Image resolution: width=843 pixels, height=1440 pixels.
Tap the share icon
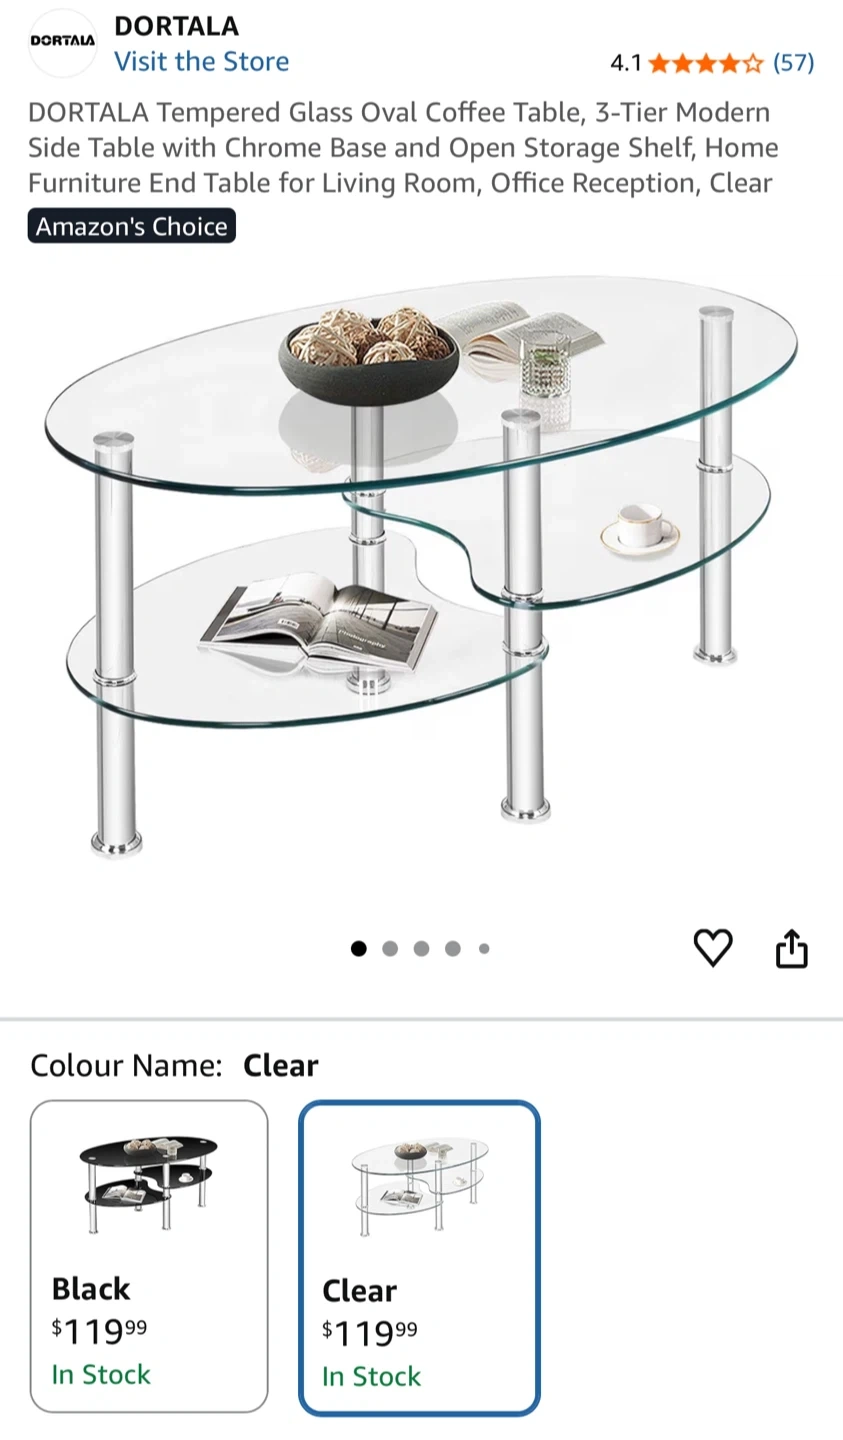point(791,948)
